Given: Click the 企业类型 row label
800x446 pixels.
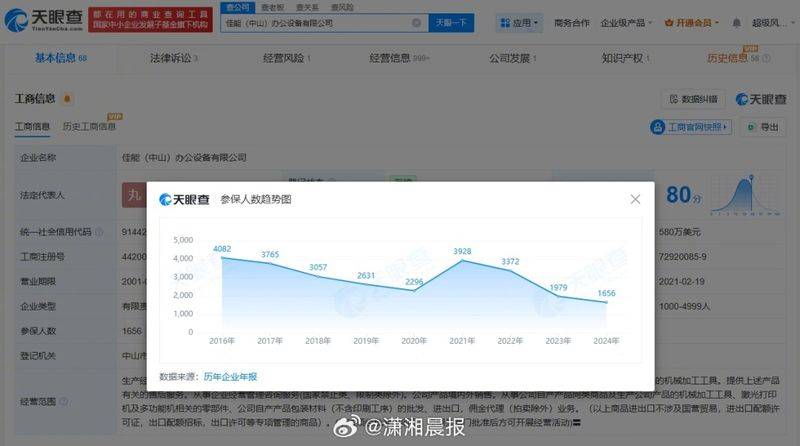Looking at the screenshot, I should tap(38, 306).
